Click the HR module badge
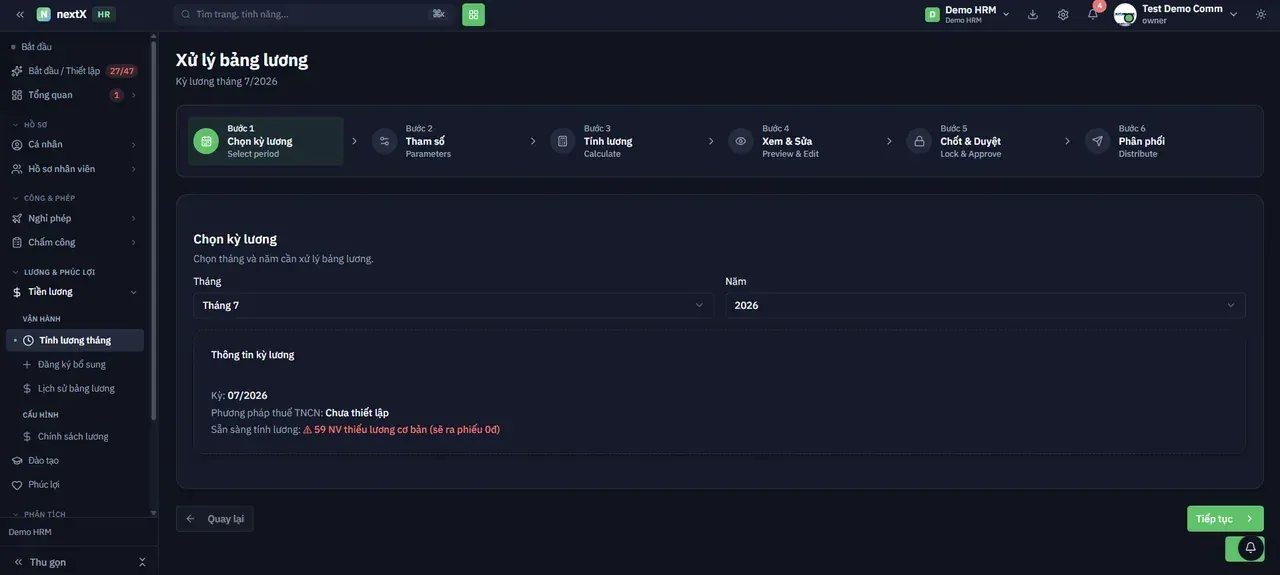Screen dimensions: 1280x575 pyautogui.click(x=104, y=14)
